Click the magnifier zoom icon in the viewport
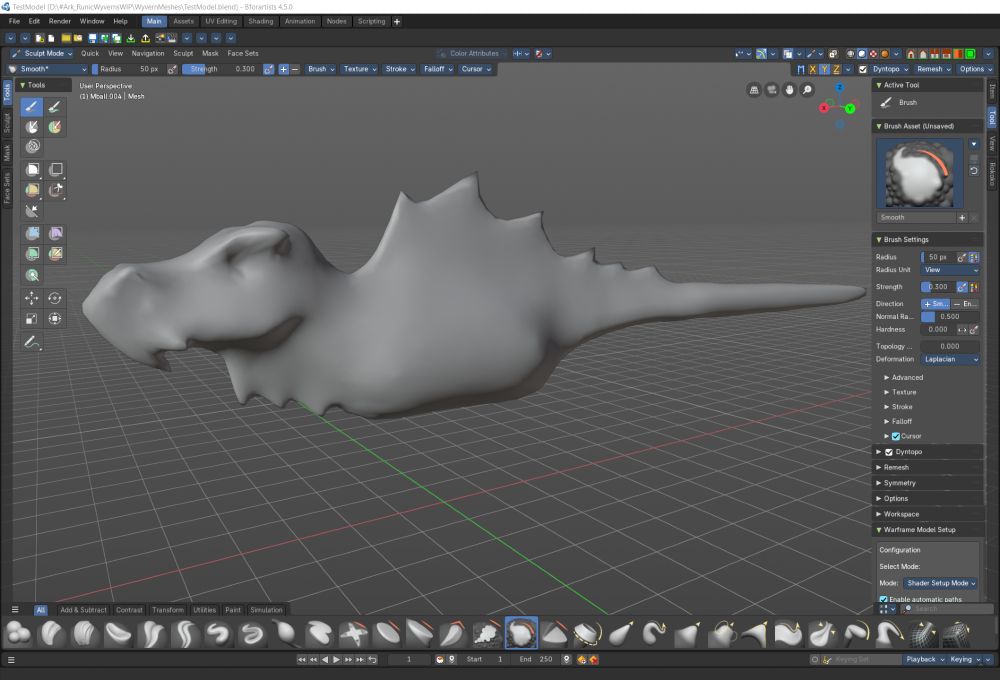Screen dimensions: 1000x680 807,89
